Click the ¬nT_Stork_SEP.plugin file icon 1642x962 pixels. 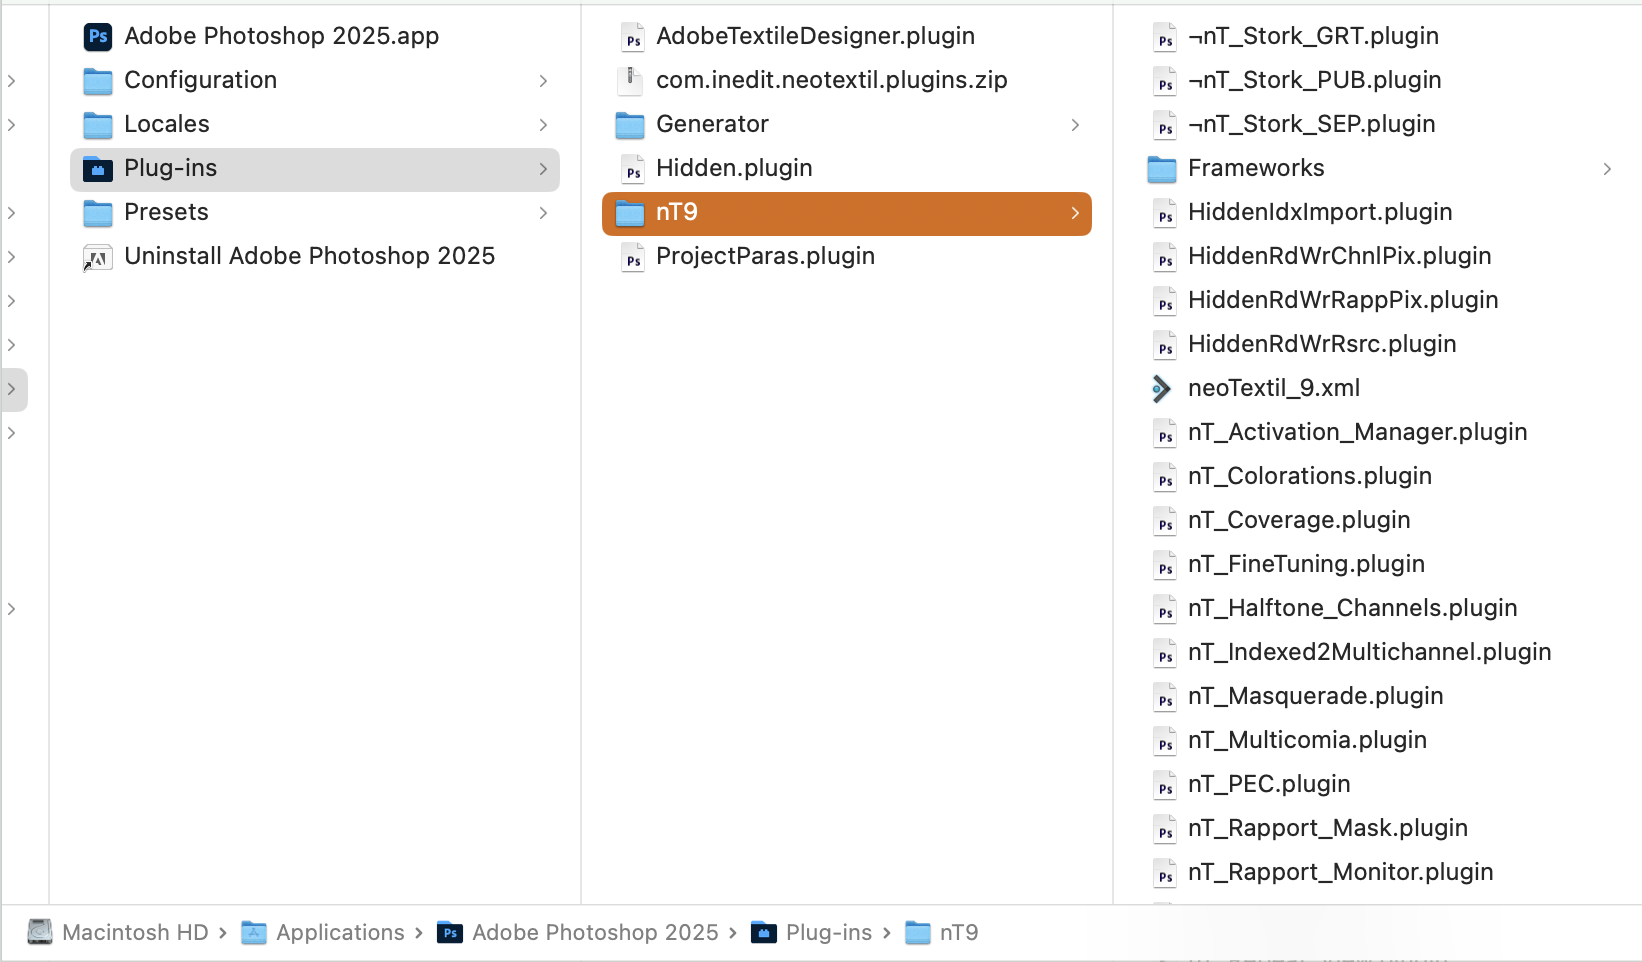[1164, 125]
